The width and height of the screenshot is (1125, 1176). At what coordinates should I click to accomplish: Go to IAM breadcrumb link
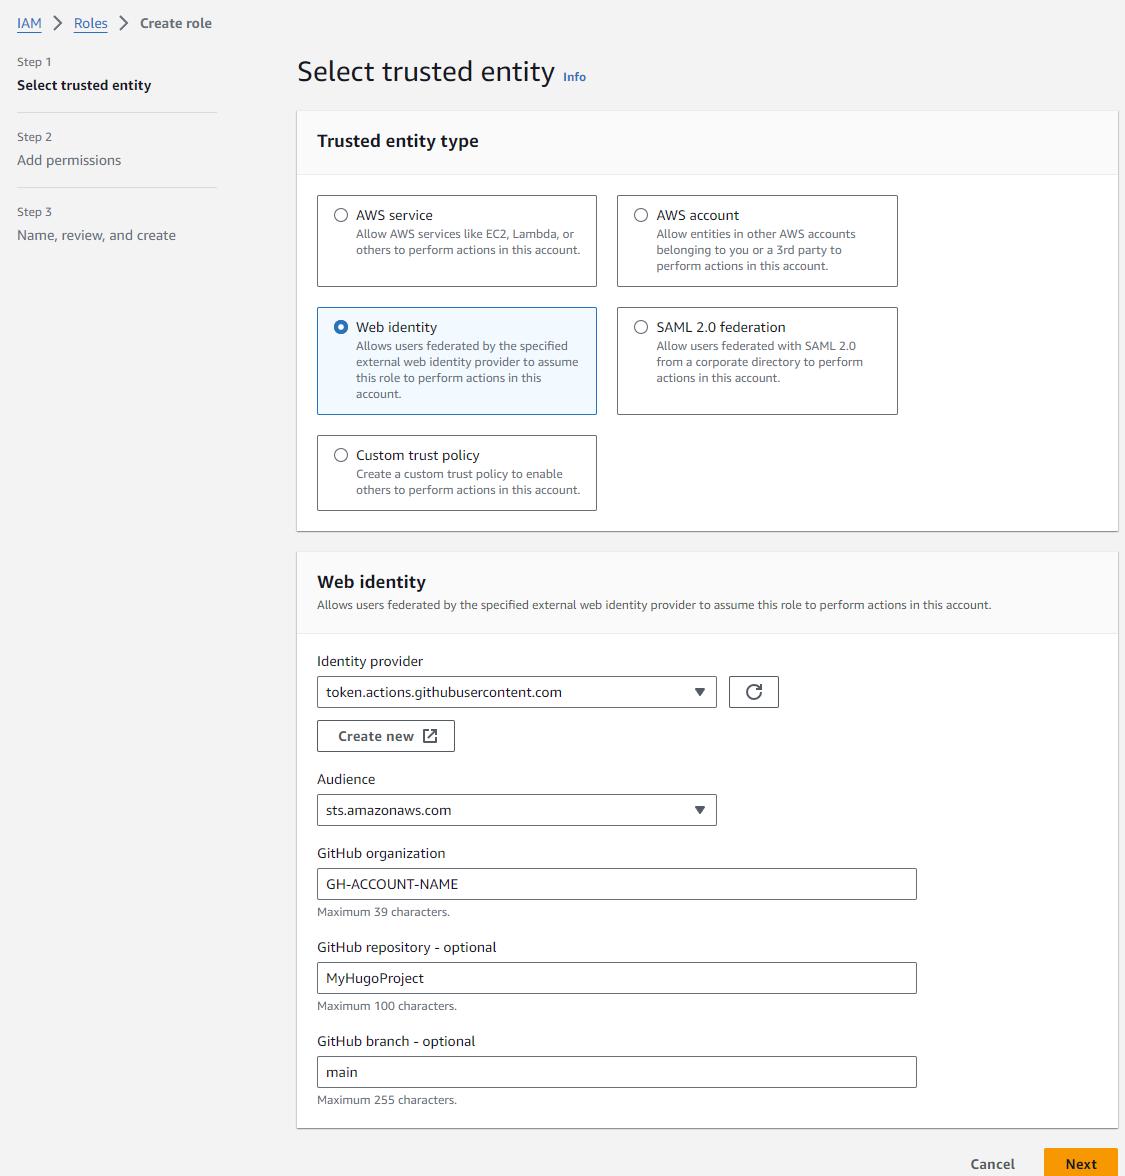click(x=29, y=23)
